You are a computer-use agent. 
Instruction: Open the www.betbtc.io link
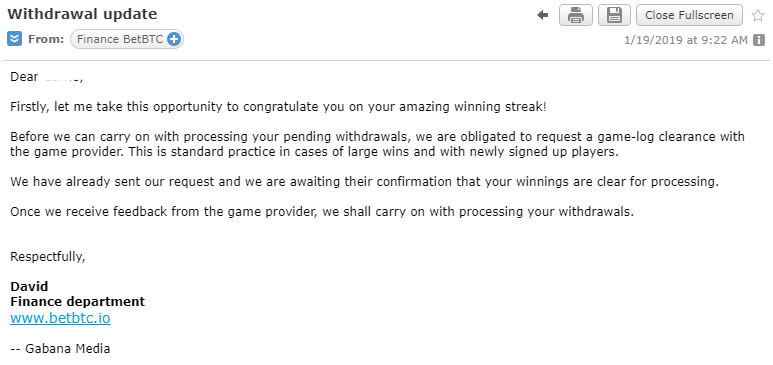pos(60,318)
